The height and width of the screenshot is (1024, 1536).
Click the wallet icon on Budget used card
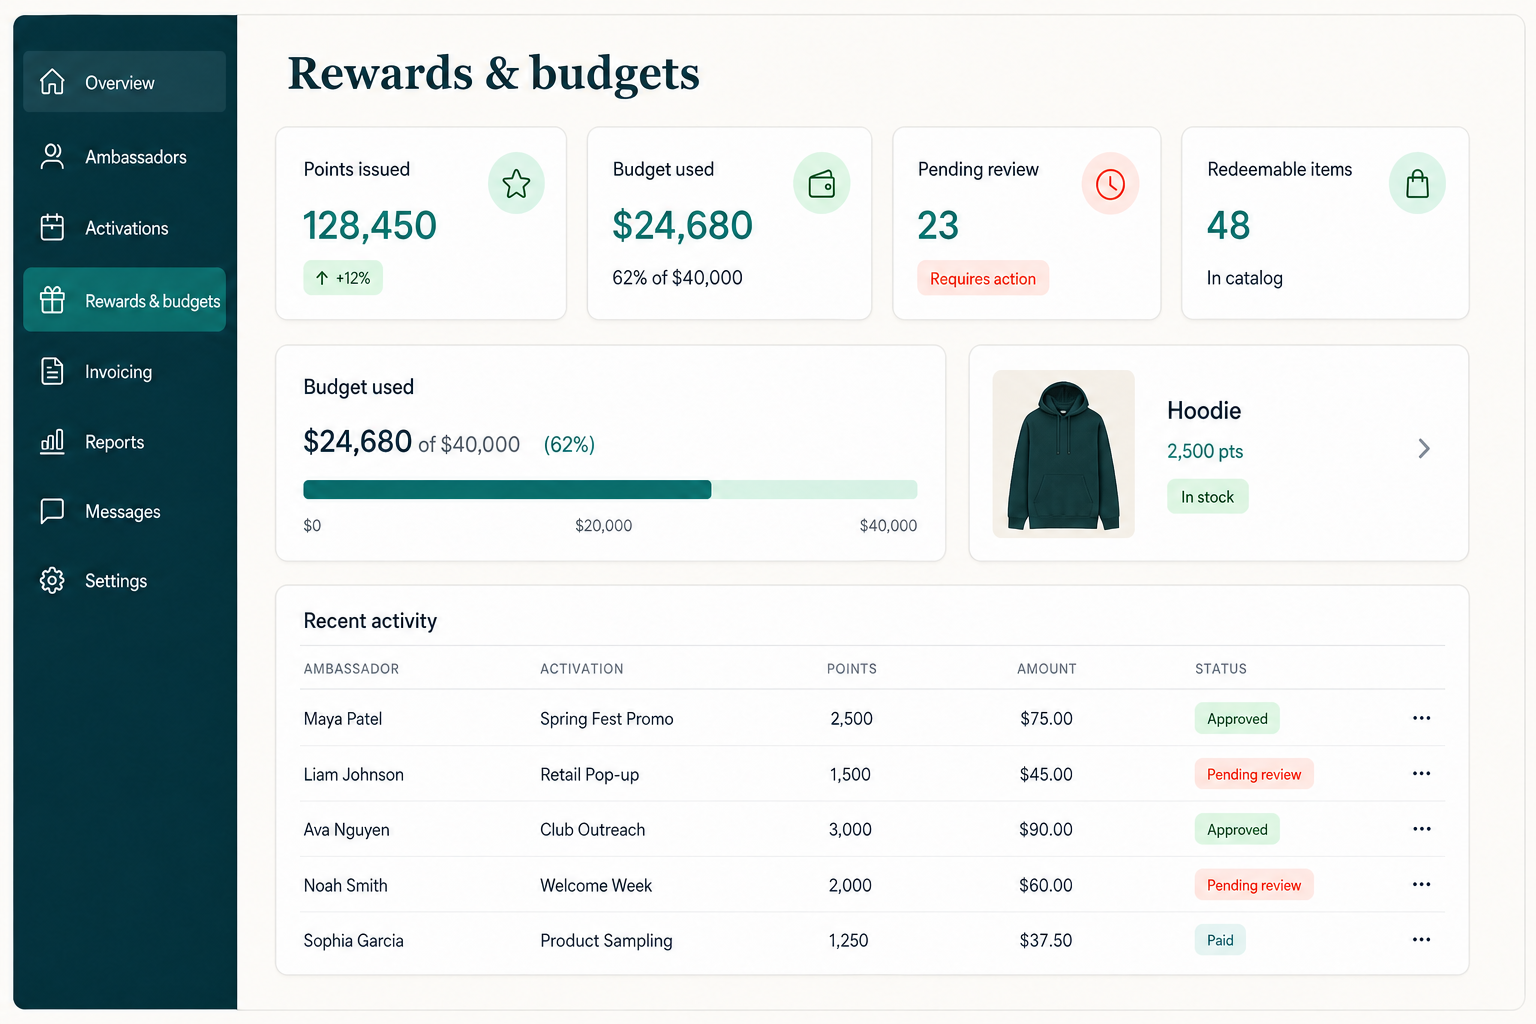[x=822, y=183]
